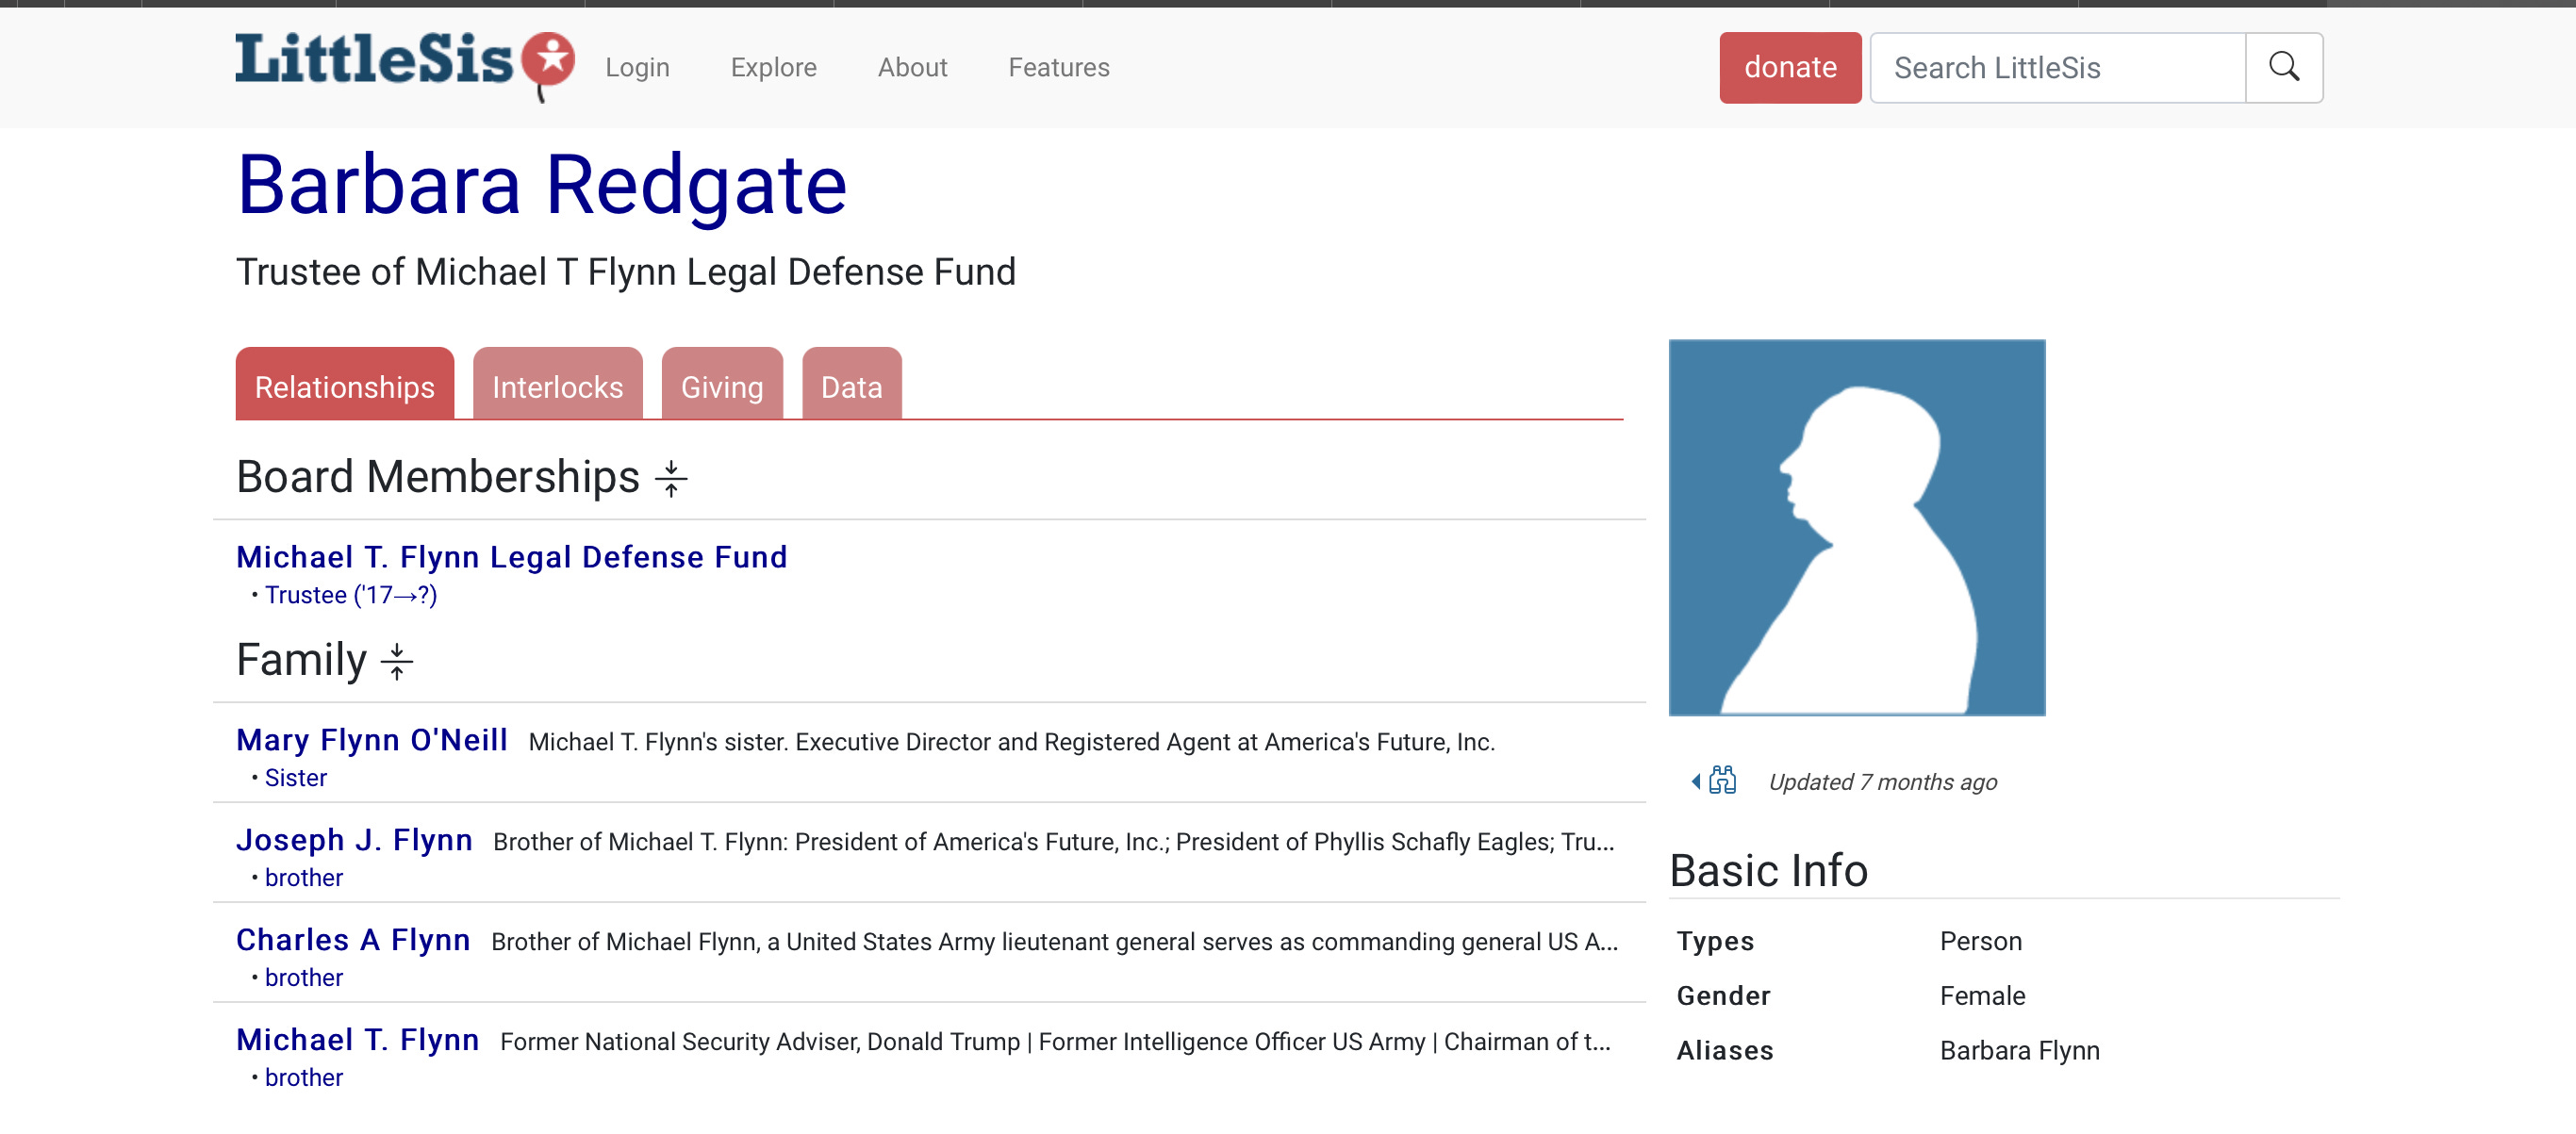Open the Login menu item

pos(637,67)
